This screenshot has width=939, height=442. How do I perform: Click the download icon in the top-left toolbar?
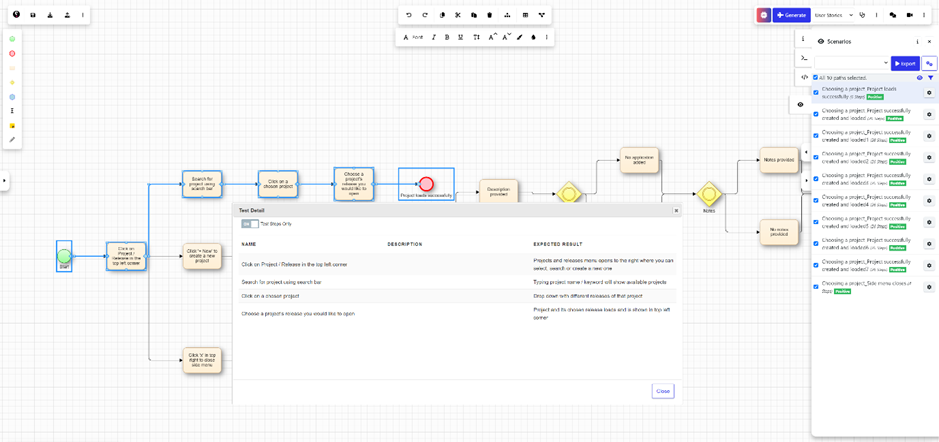(x=50, y=15)
